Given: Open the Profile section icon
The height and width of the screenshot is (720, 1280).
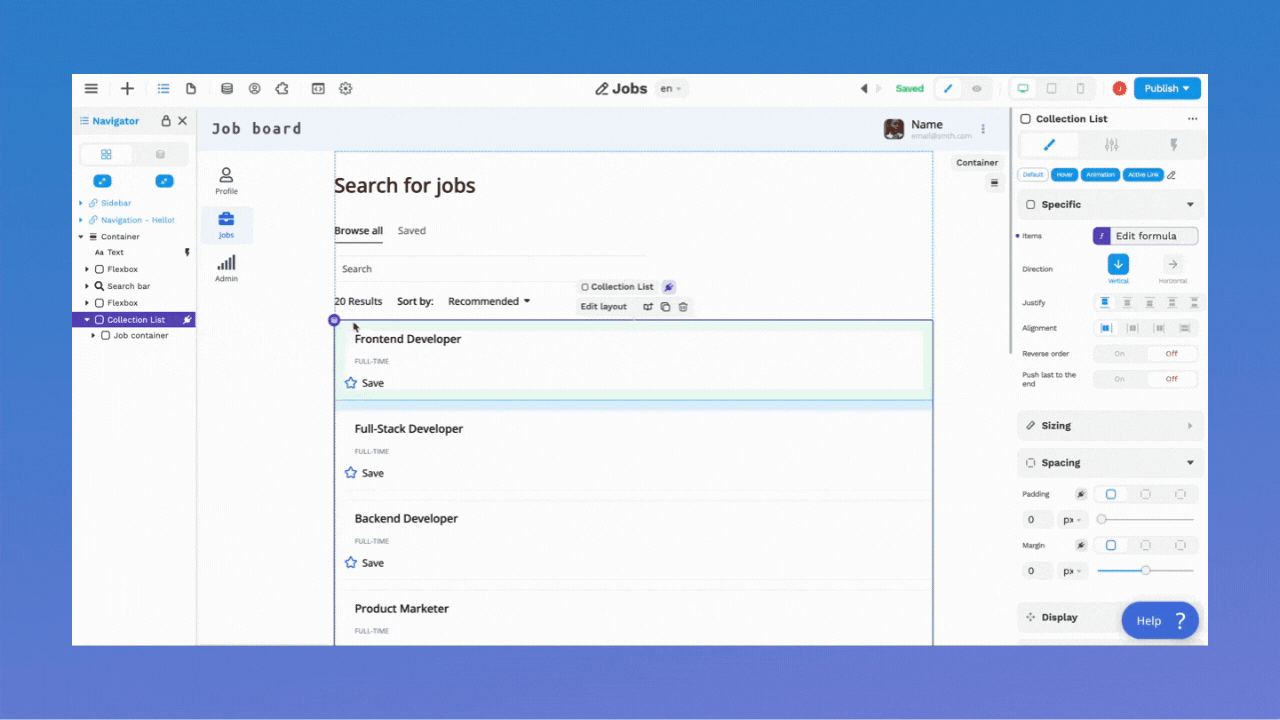Looking at the screenshot, I should tap(226, 178).
